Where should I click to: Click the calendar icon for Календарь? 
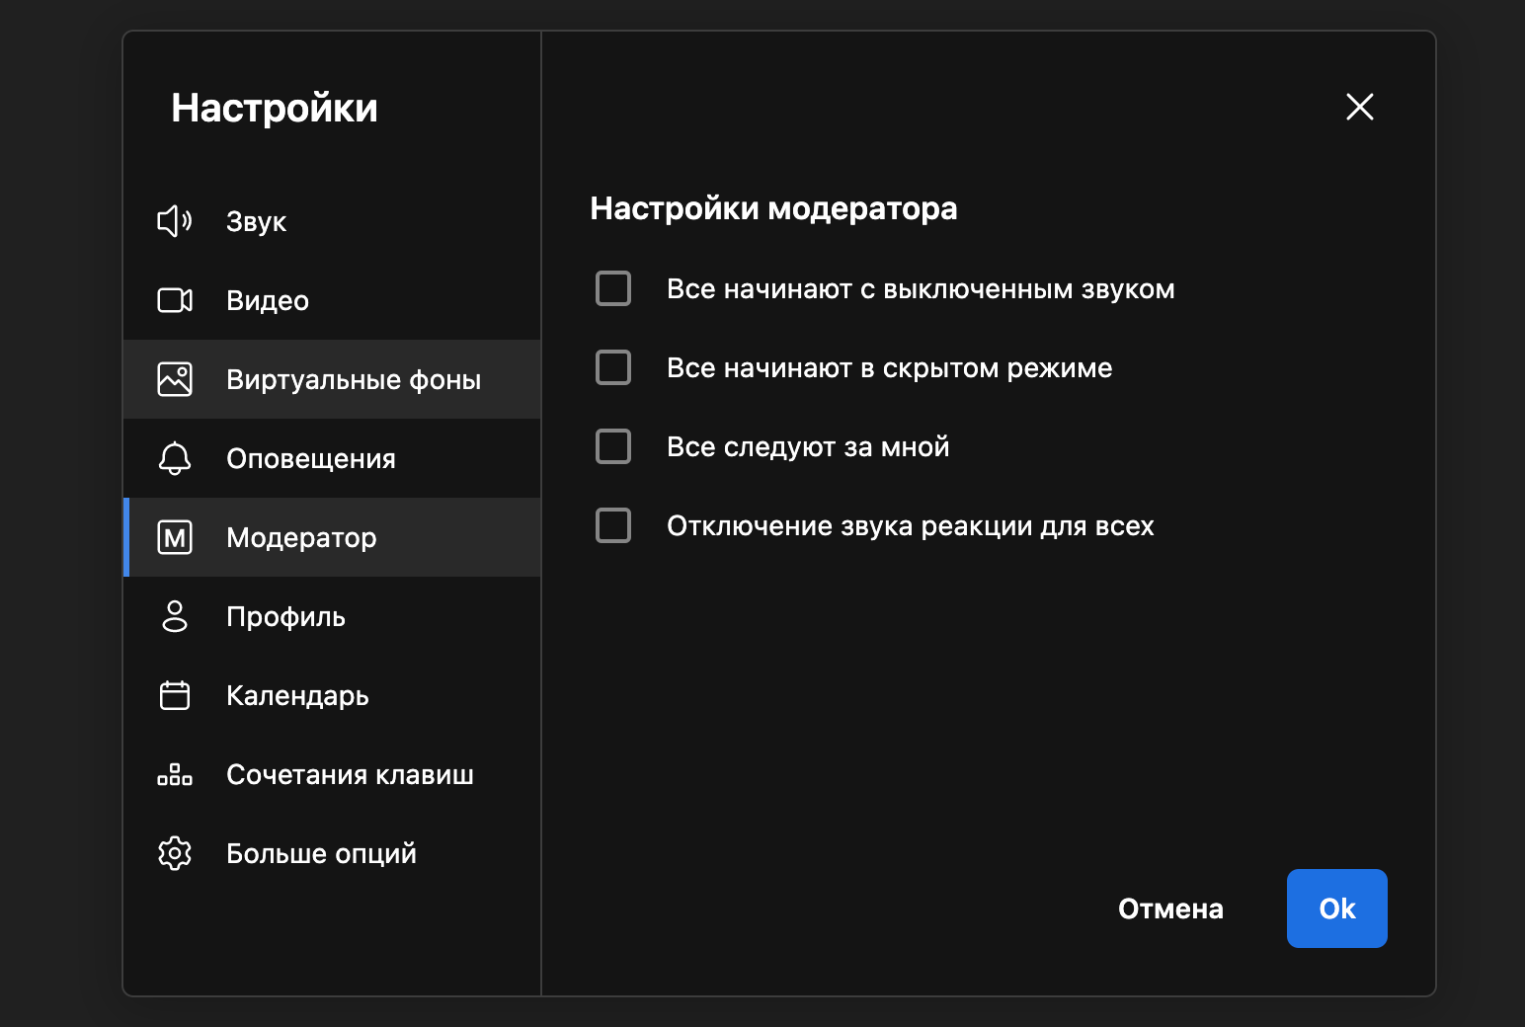[175, 695]
